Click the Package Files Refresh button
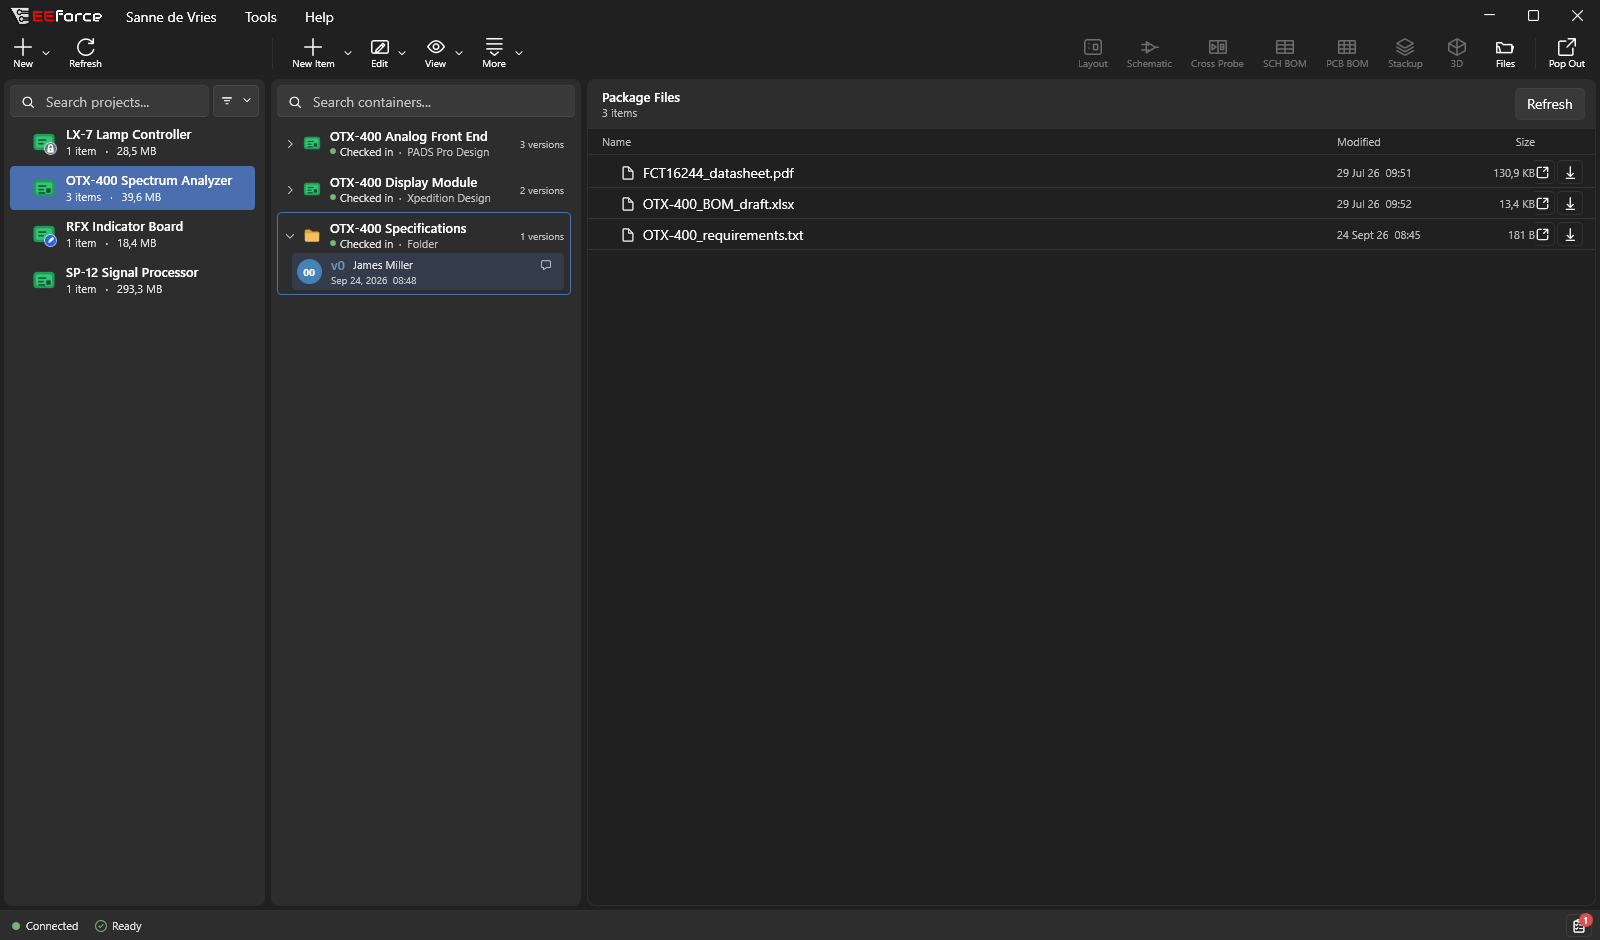1600x940 pixels. coord(1549,104)
